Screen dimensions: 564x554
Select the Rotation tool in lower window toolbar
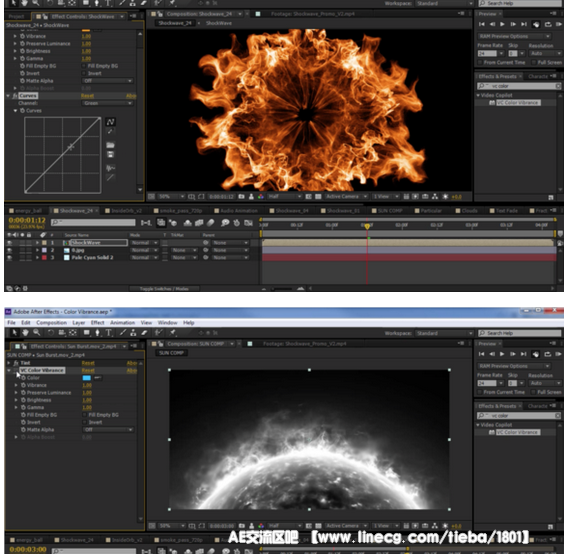point(51,332)
